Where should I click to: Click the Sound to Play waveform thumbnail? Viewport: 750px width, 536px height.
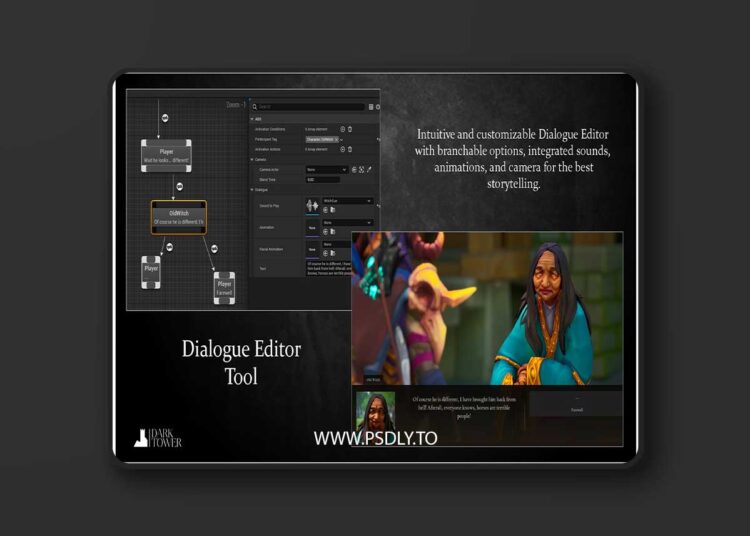point(312,204)
